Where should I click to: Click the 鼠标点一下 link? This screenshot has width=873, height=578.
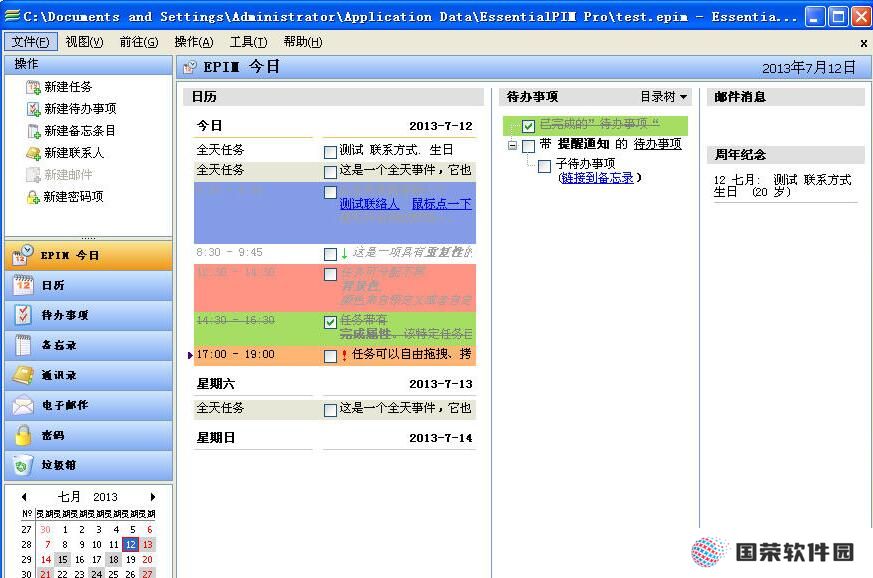(x=441, y=204)
